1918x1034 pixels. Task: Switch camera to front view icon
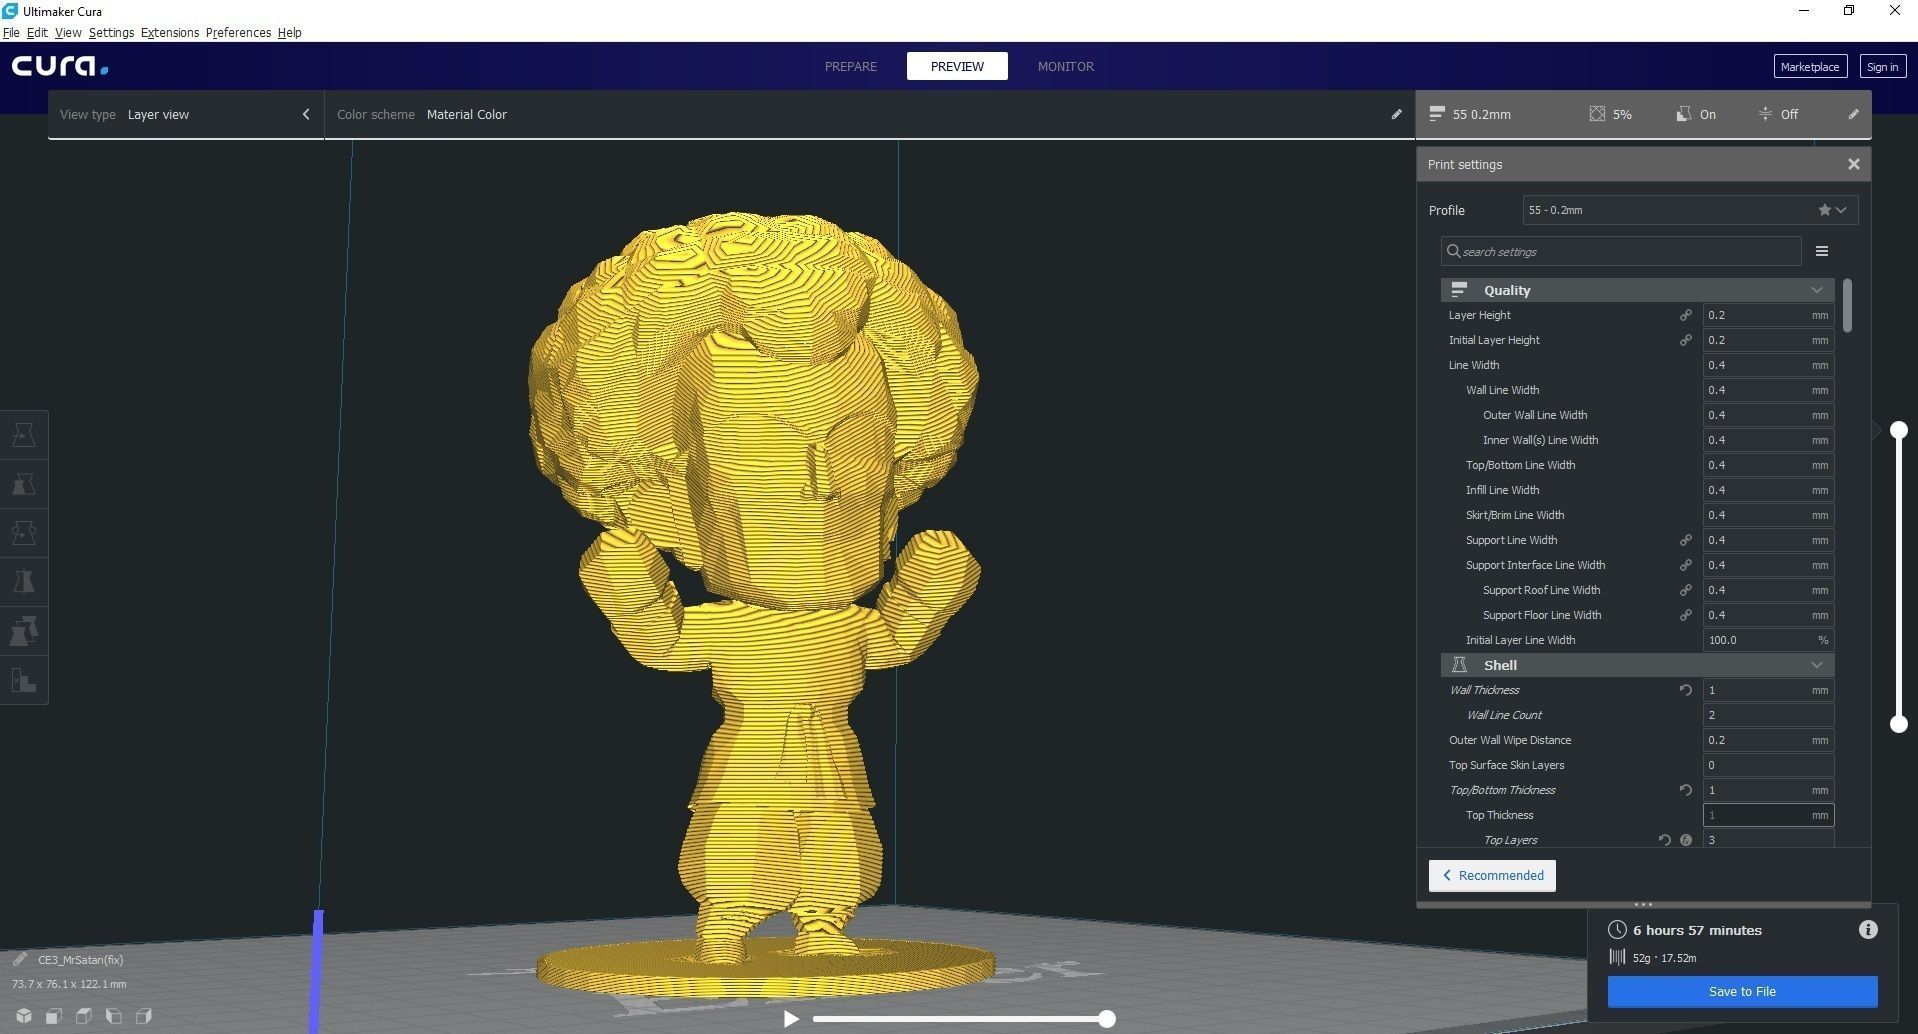pyautogui.click(x=54, y=1016)
